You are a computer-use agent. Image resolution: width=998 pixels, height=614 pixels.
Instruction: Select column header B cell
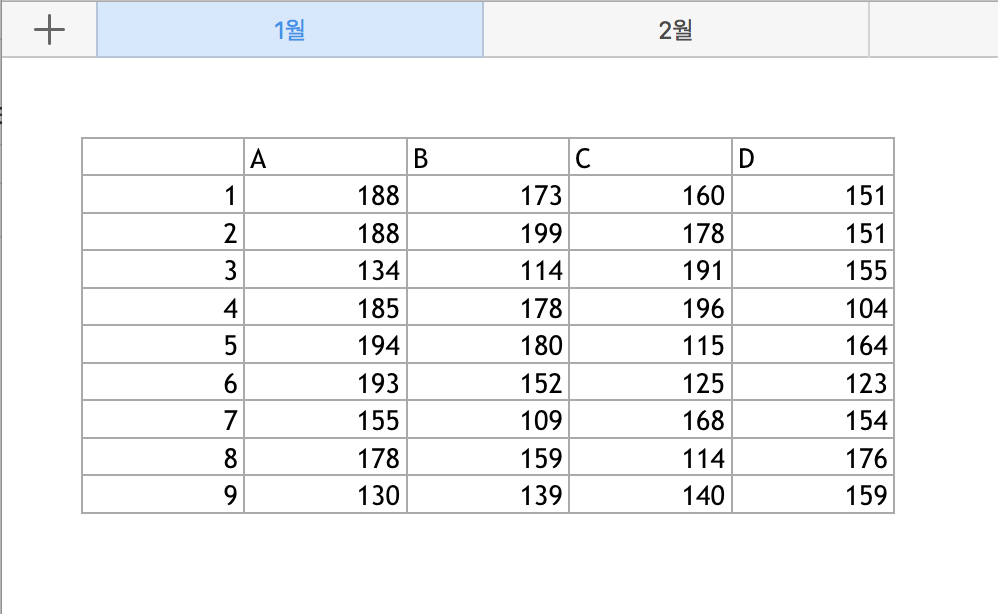488,157
